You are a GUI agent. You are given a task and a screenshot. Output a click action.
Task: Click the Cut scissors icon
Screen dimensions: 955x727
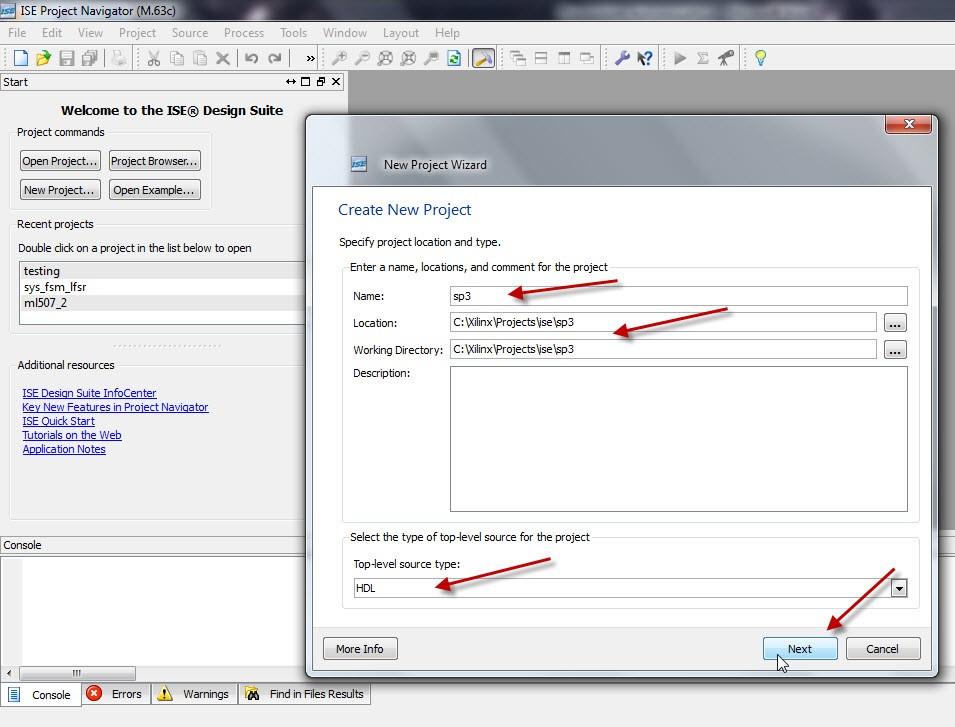point(153,58)
